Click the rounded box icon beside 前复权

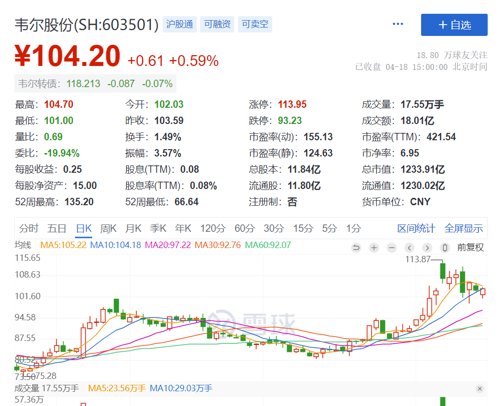(444, 248)
